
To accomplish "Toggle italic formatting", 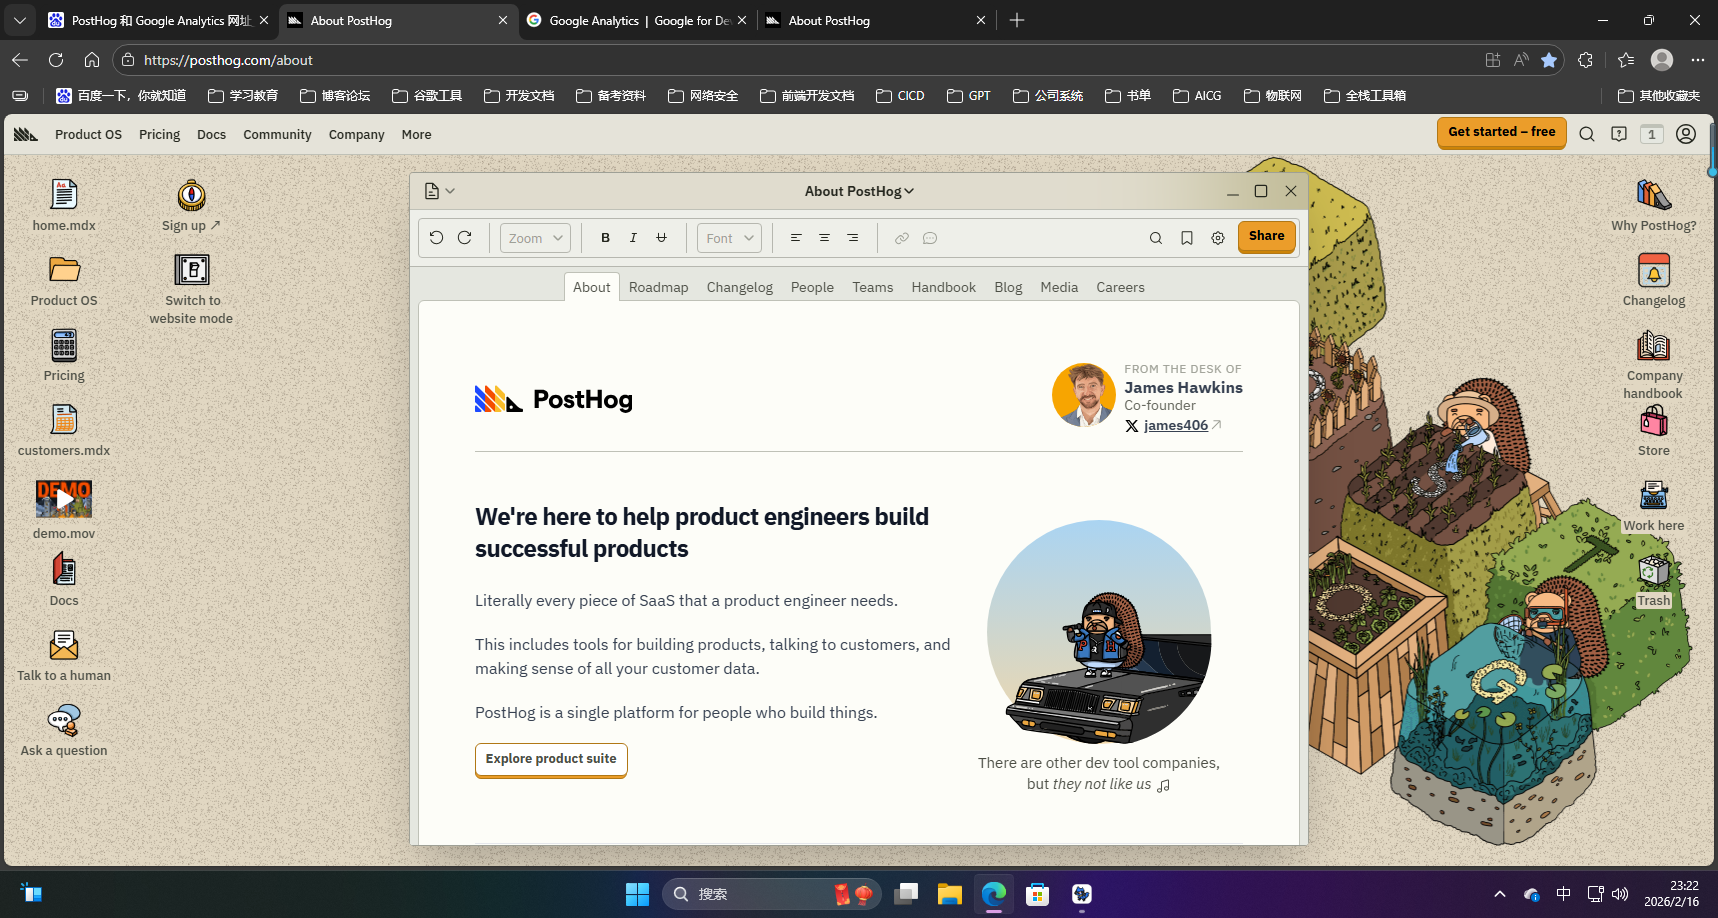I will click(x=633, y=238).
